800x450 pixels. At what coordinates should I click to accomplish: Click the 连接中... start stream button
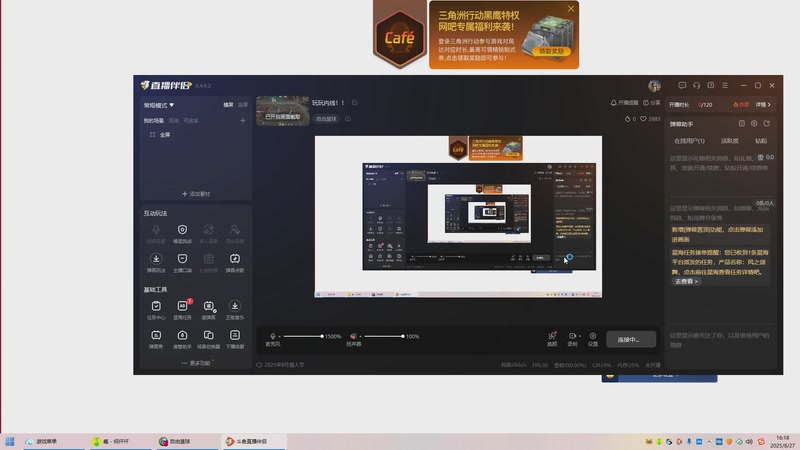[x=631, y=339]
